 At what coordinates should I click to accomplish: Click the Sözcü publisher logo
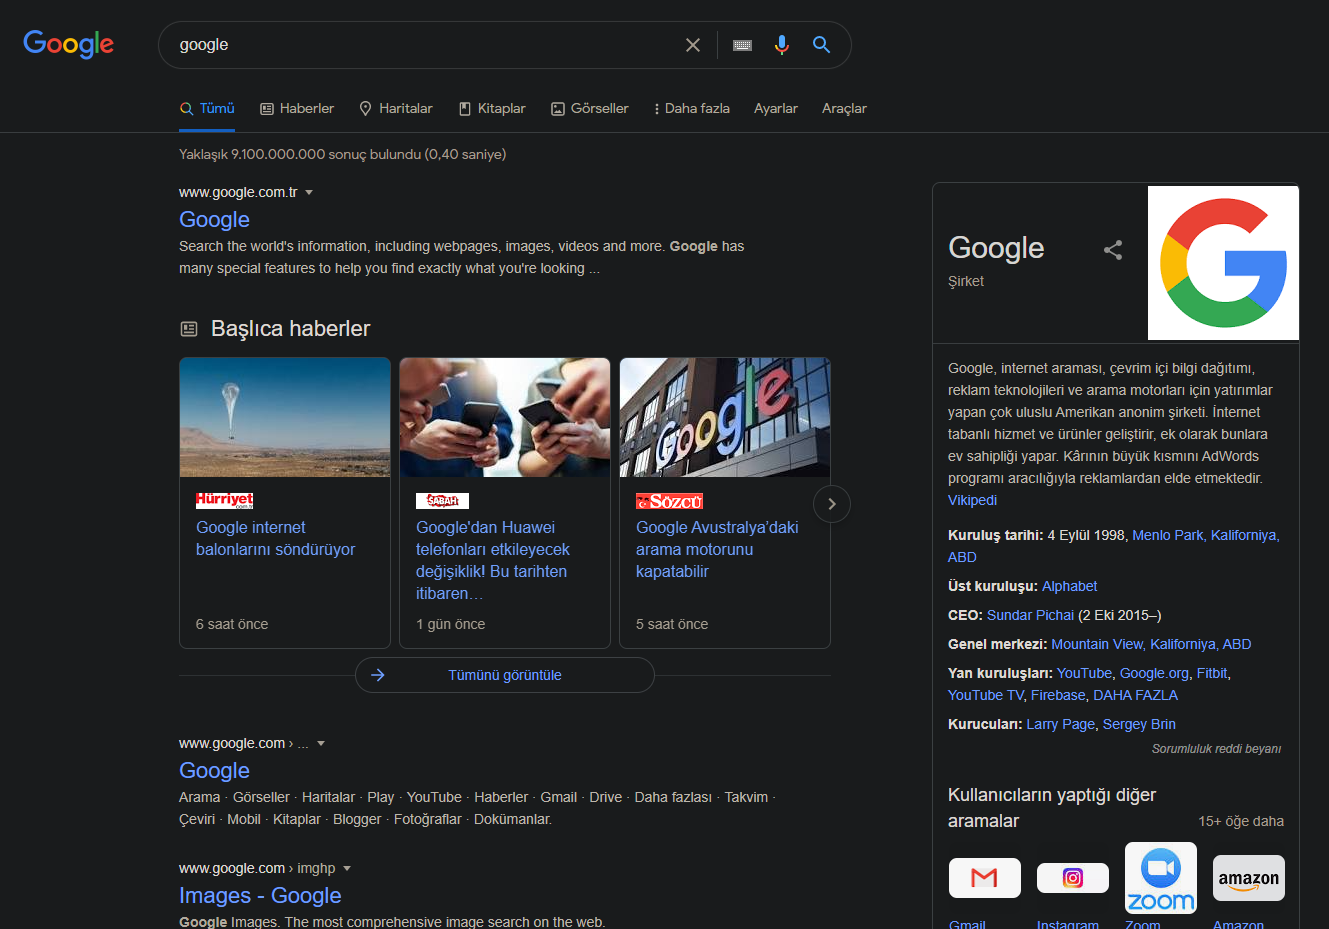(x=669, y=501)
